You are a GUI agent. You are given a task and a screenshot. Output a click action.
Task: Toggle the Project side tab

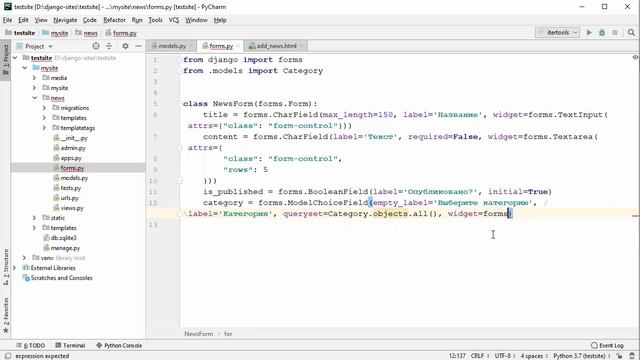point(5,59)
